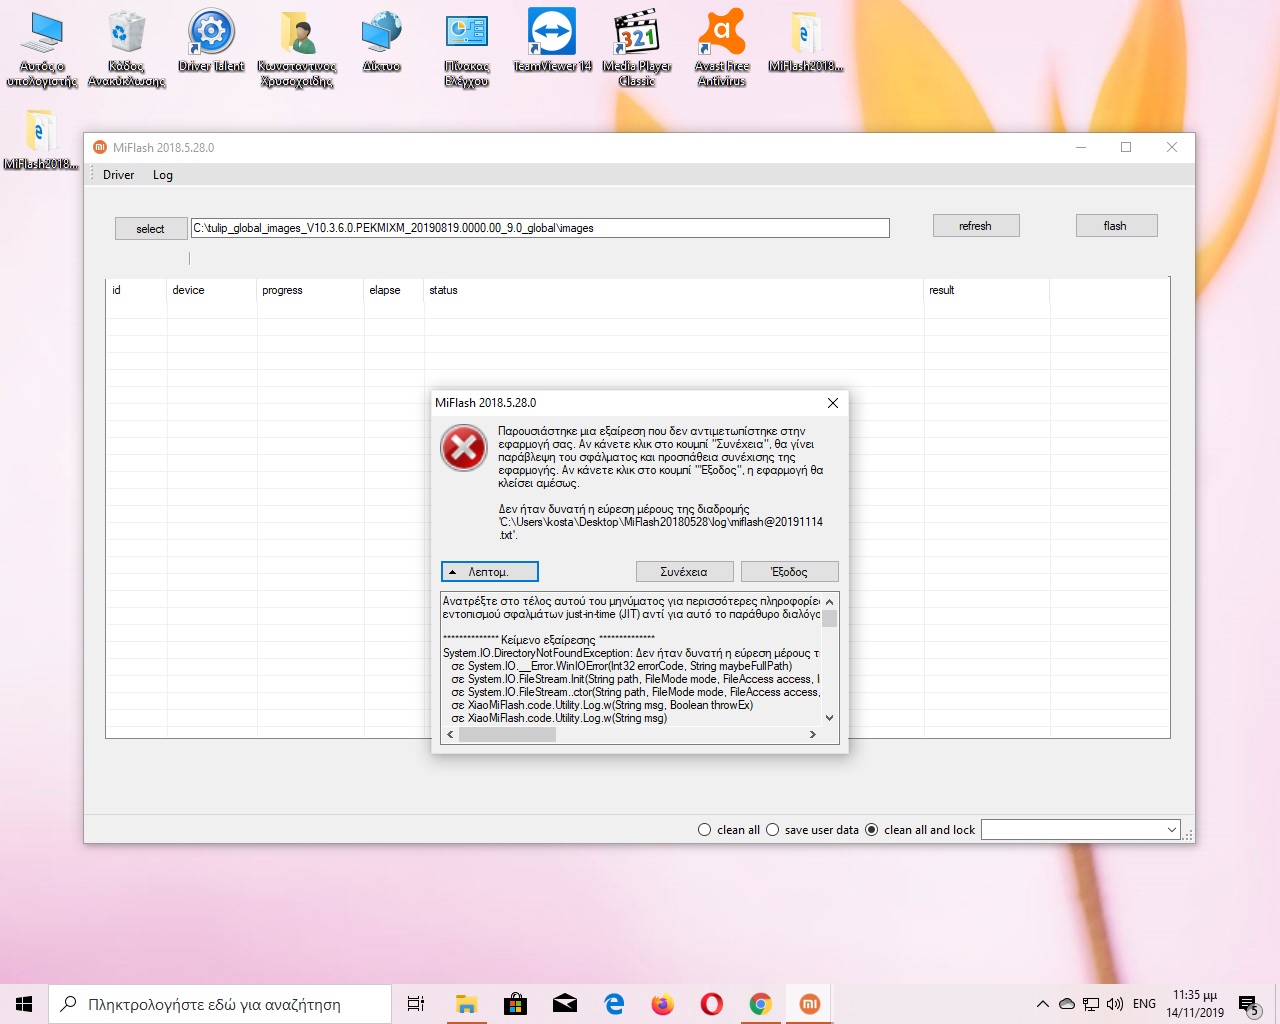Image resolution: width=1280 pixels, height=1024 pixels.
Task: Open the Driver menu
Action: pos(118,175)
